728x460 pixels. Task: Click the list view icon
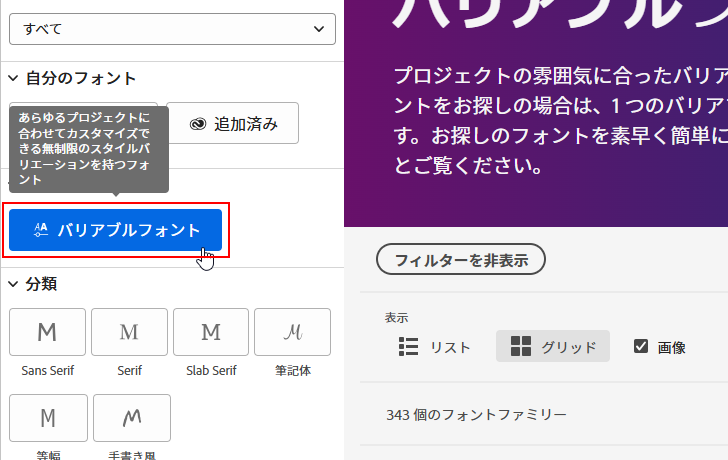pos(409,347)
